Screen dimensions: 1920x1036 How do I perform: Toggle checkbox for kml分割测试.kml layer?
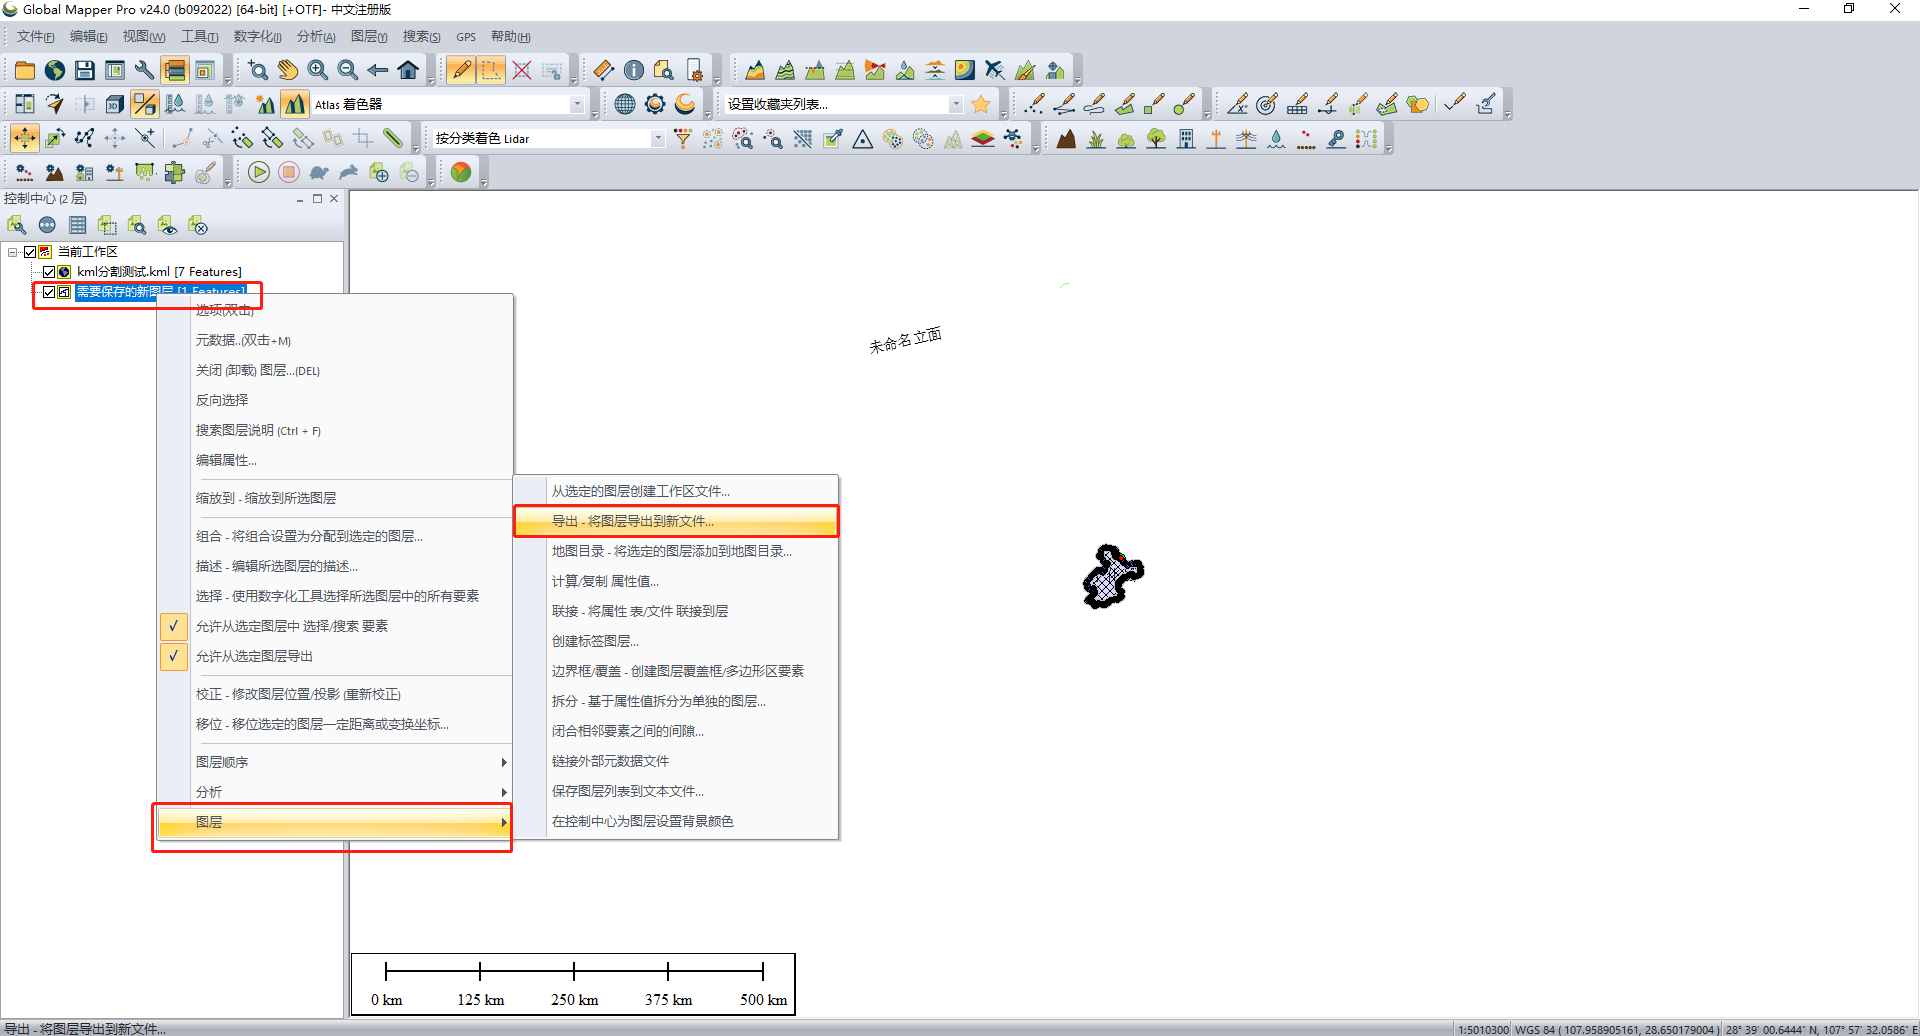tap(49, 272)
